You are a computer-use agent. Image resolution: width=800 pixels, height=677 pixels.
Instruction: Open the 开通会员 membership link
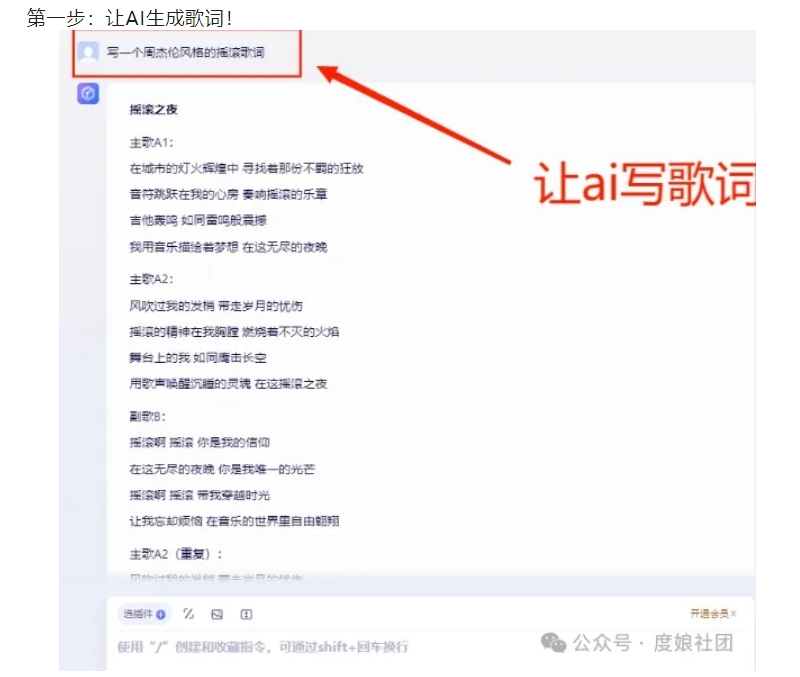pos(709,613)
